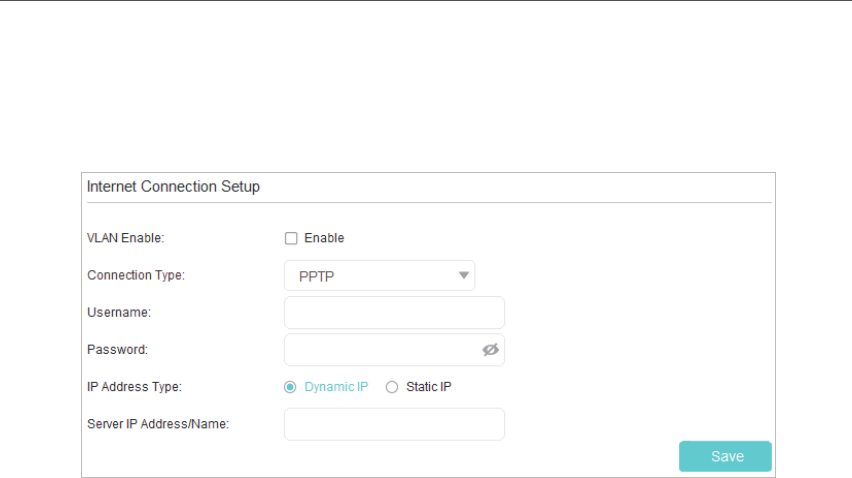Click the "Server IP Address/Name:" field label
852x478 pixels.
[x=158, y=424]
